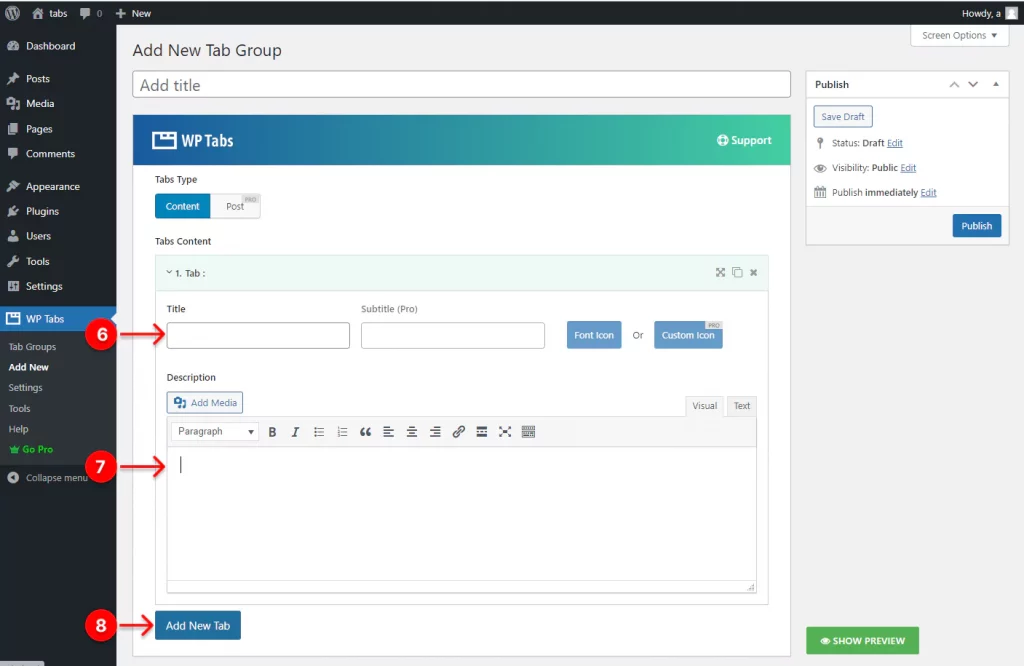Toggle italic formatting
The height and width of the screenshot is (666, 1024).
[295, 432]
